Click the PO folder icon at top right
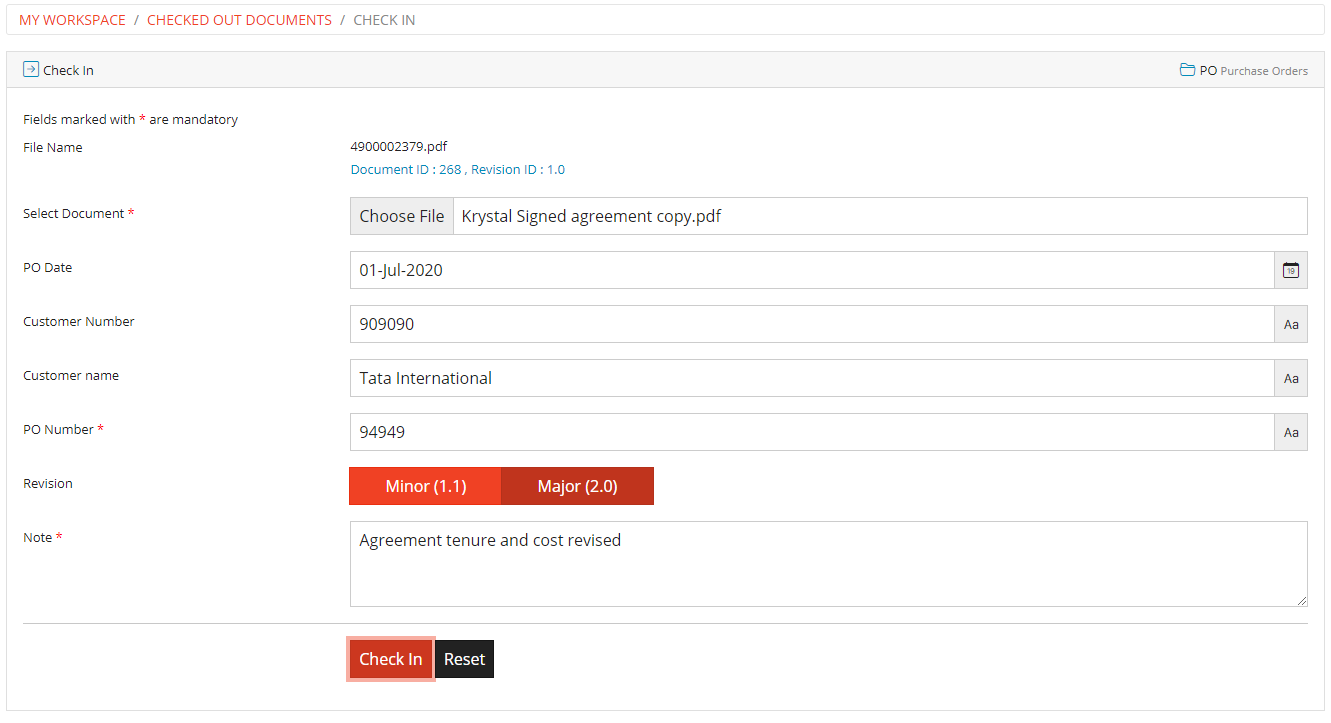Screen dimensions: 1331x723 tap(1187, 70)
